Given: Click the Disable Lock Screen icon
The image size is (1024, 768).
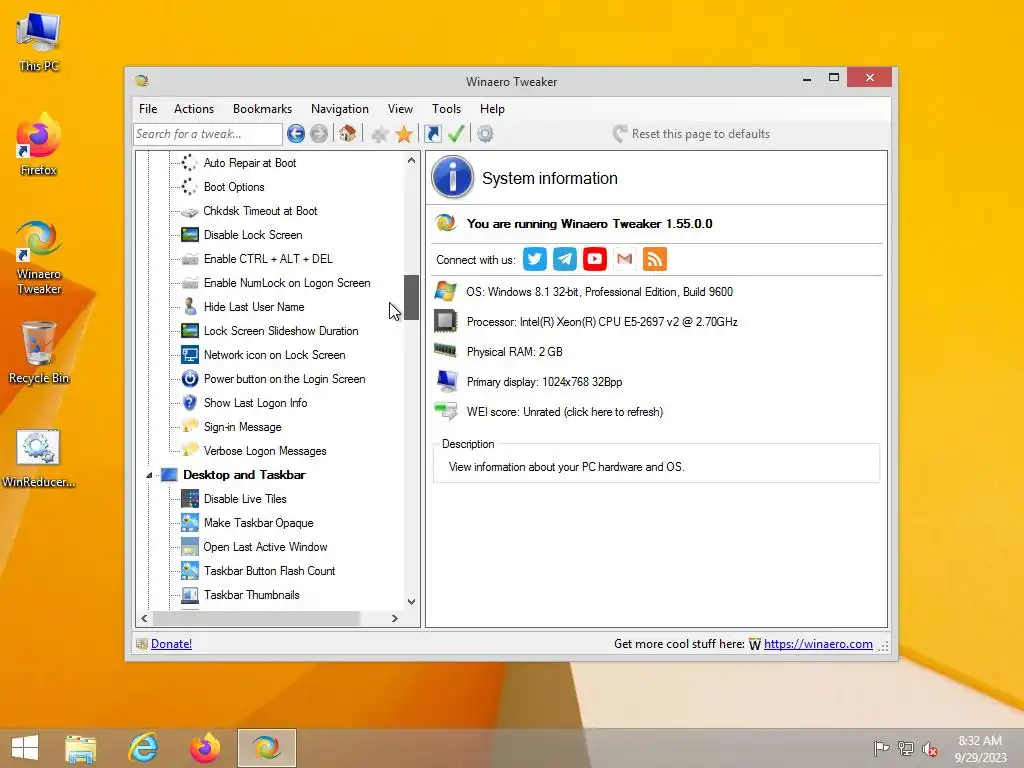Looking at the screenshot, I should (189, 234).
